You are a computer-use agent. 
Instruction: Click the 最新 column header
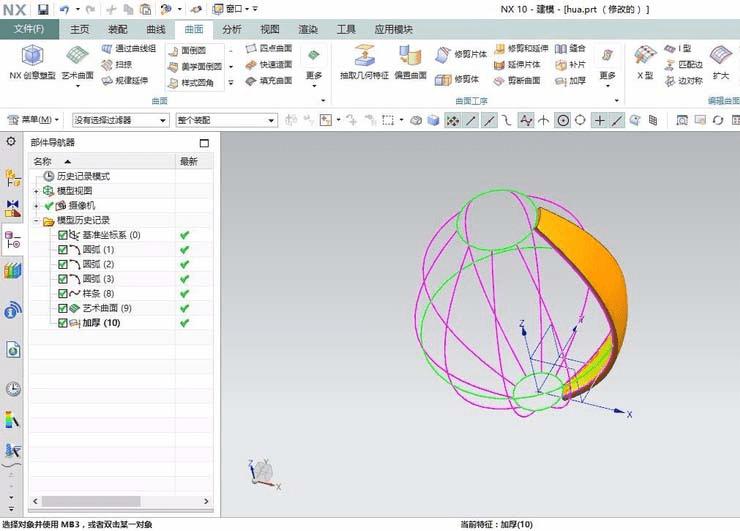click(x=194, y=161)
